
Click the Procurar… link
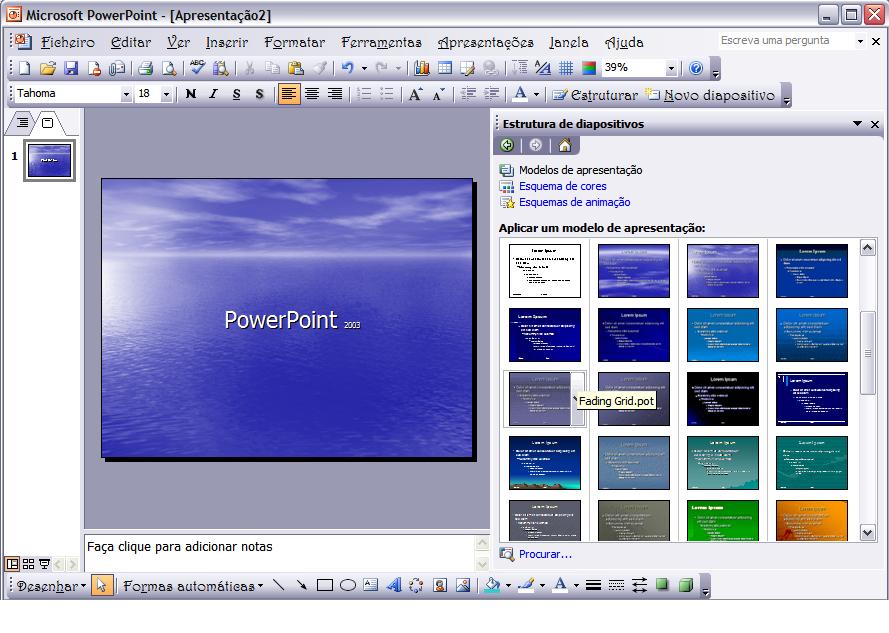[545, 554]
